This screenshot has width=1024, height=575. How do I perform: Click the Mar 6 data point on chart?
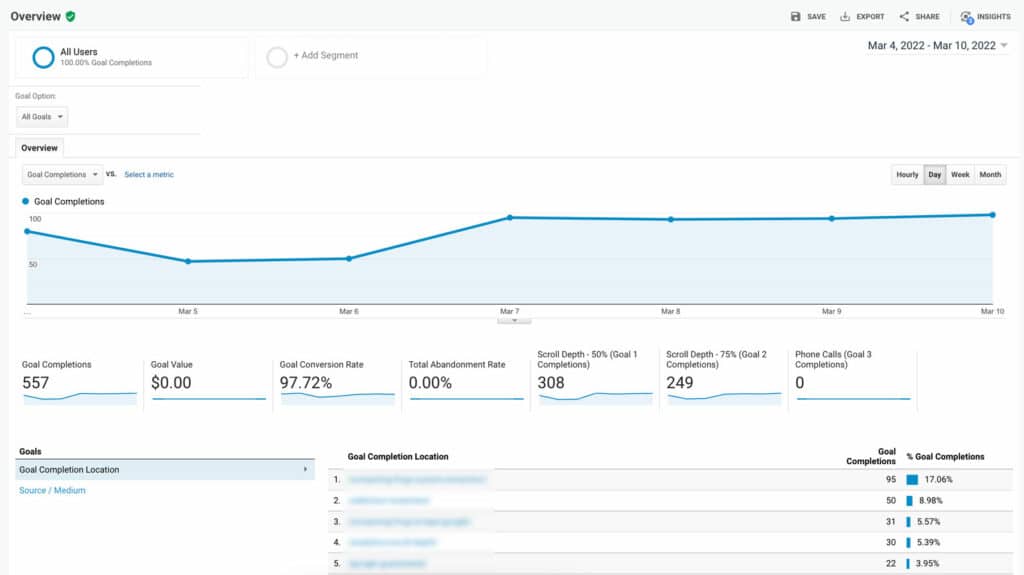349,259
